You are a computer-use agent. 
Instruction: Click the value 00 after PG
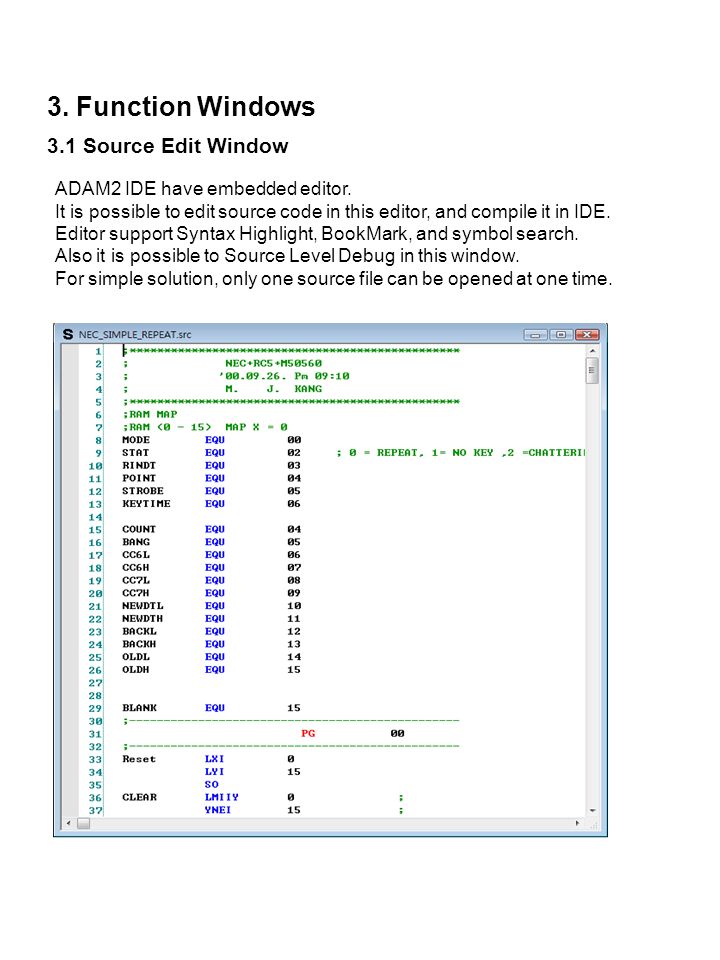pos(397,733)
